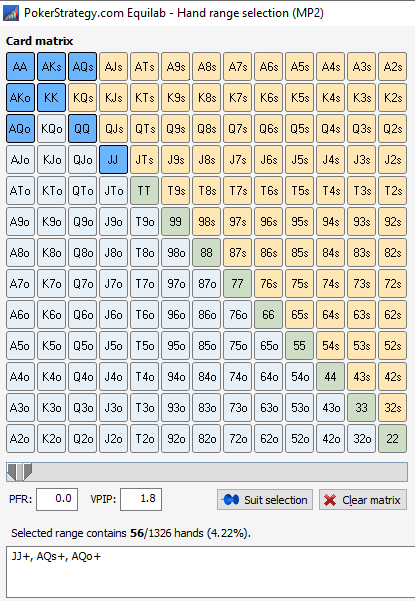Image resolution: width=415 pixels, height=601 pixels.
Task: Deselect the AA hand cell
Action: [20, 67]
